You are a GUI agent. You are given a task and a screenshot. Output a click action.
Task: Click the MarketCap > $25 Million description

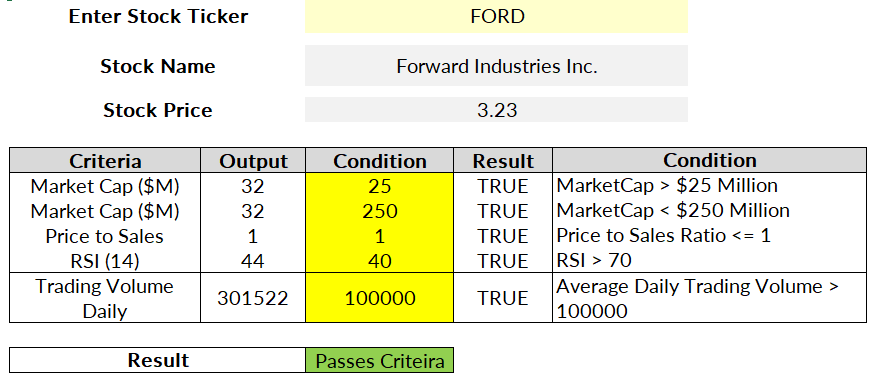[x=667, y=186]
